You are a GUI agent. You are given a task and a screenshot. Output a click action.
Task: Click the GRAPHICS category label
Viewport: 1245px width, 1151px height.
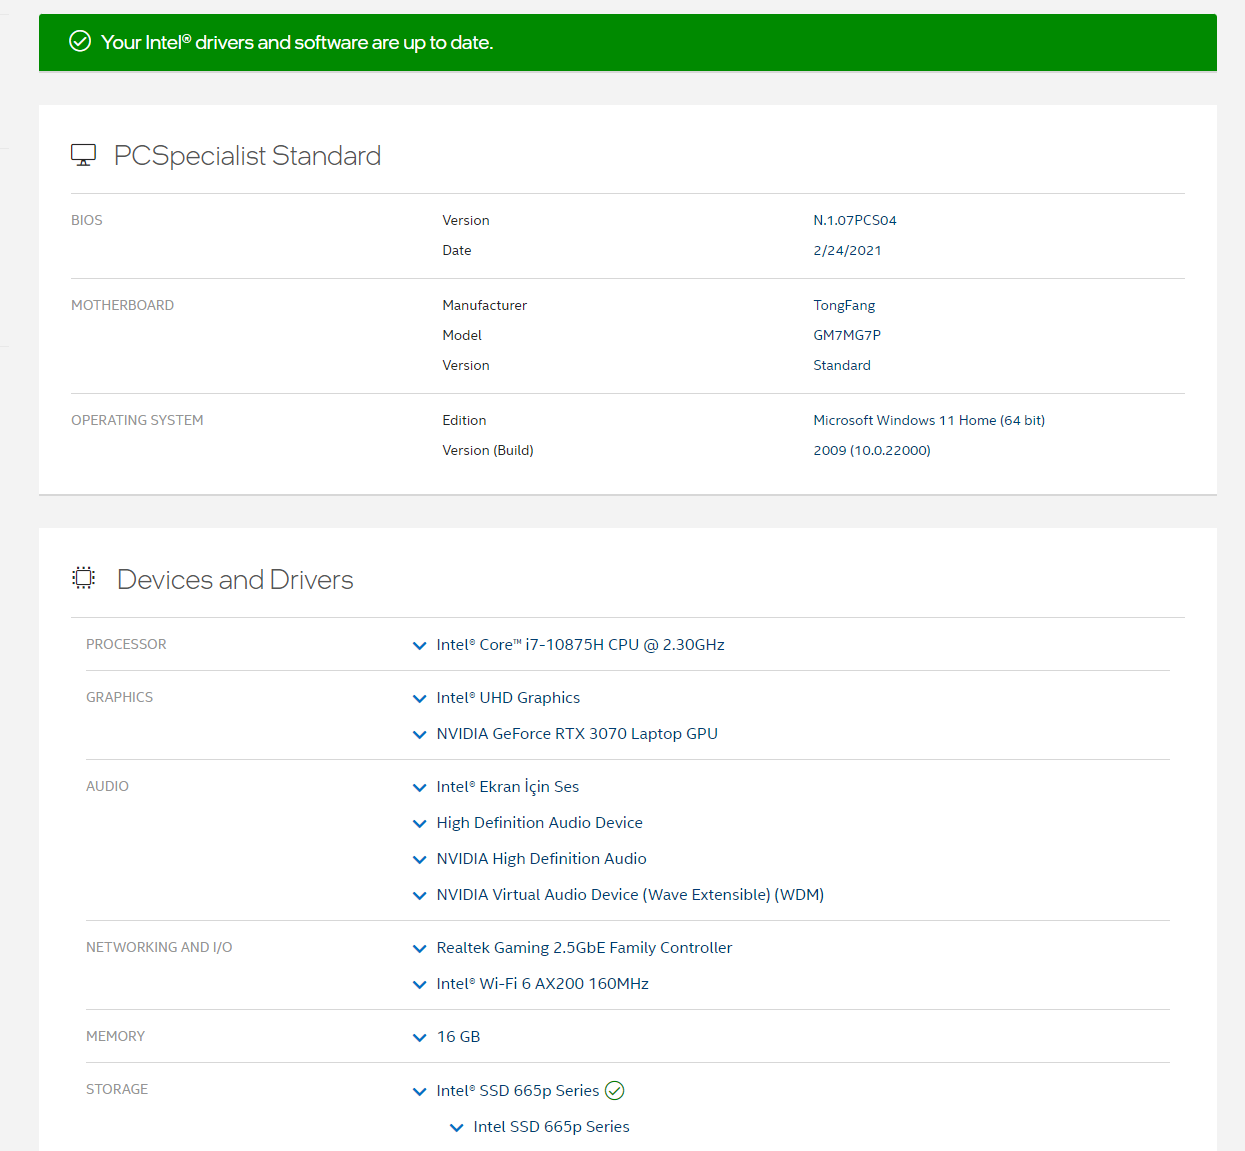coord(119,697)
